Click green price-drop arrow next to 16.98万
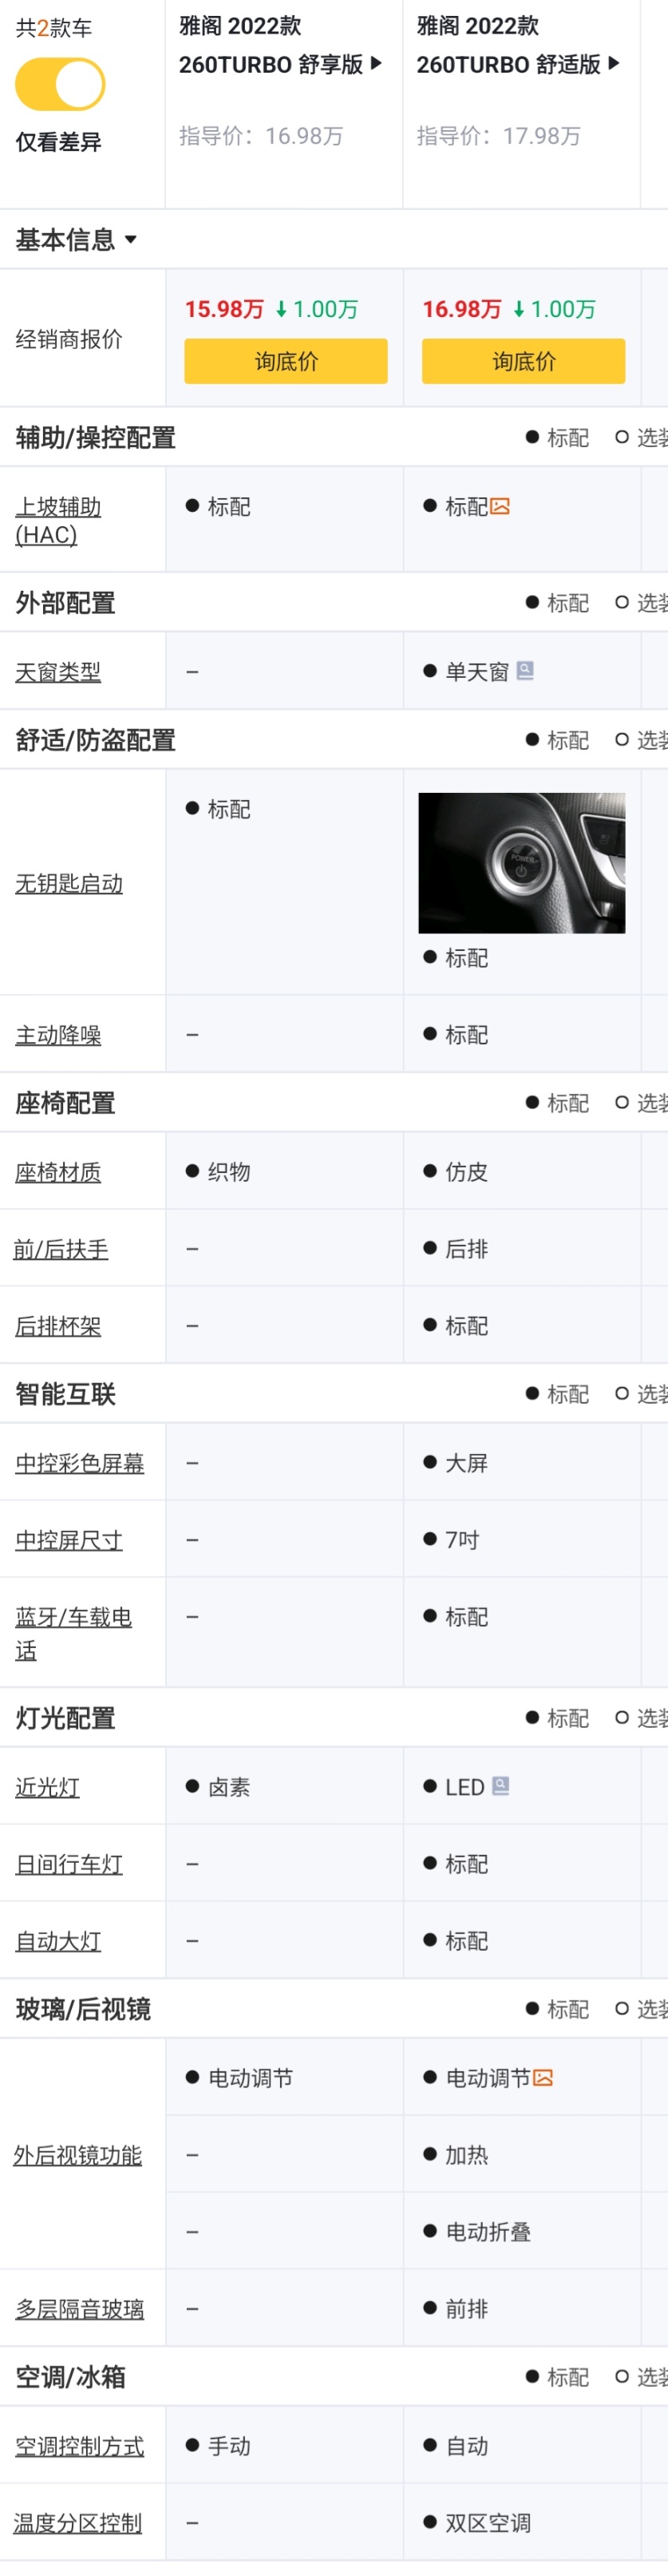The width and height of the screenshot is (668, 2576). click(519, 310)
